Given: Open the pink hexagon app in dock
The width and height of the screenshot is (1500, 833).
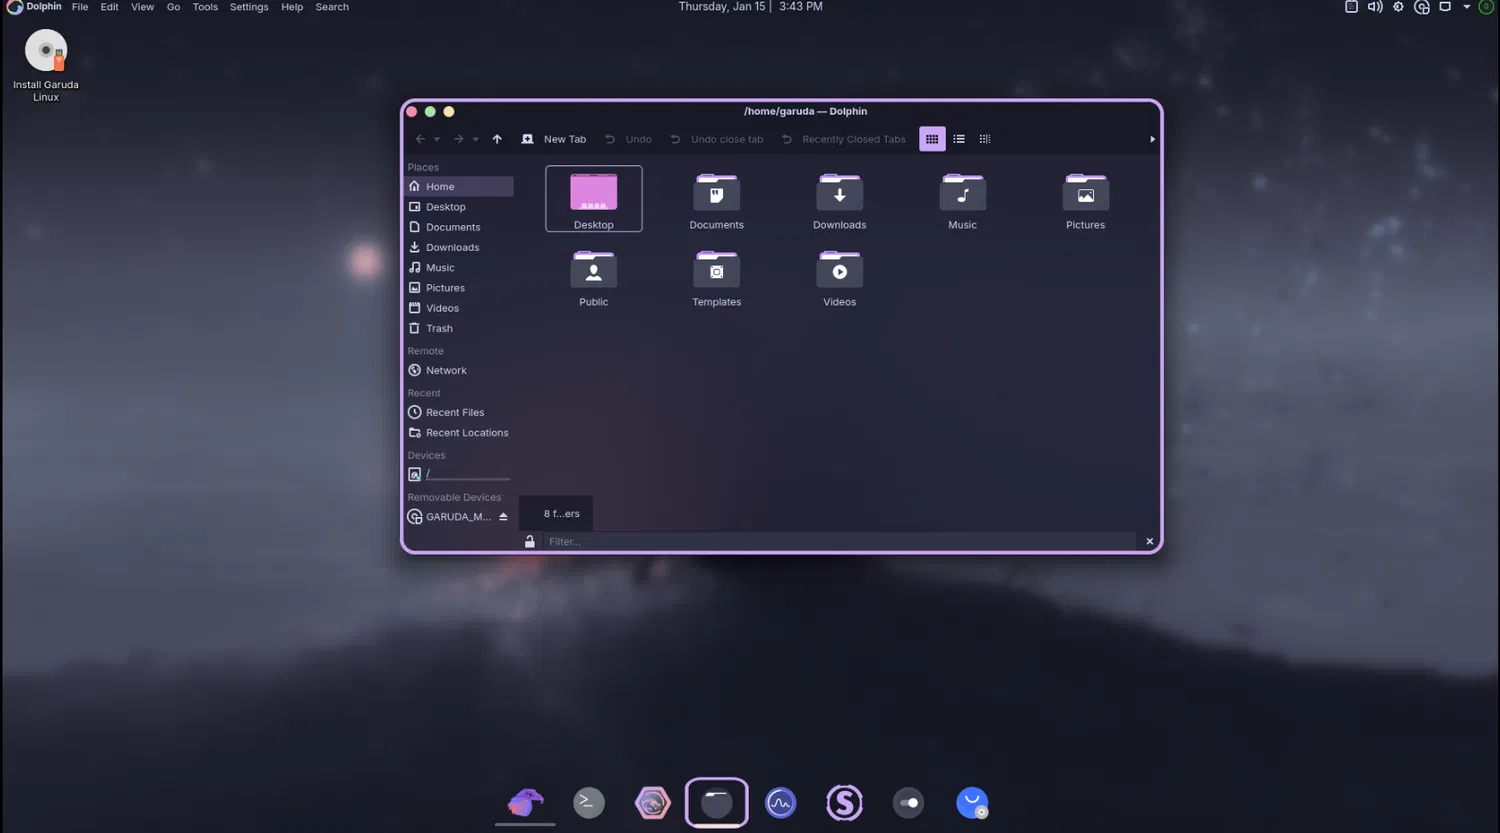Looking at the screenshot, I should coord(653,802).
